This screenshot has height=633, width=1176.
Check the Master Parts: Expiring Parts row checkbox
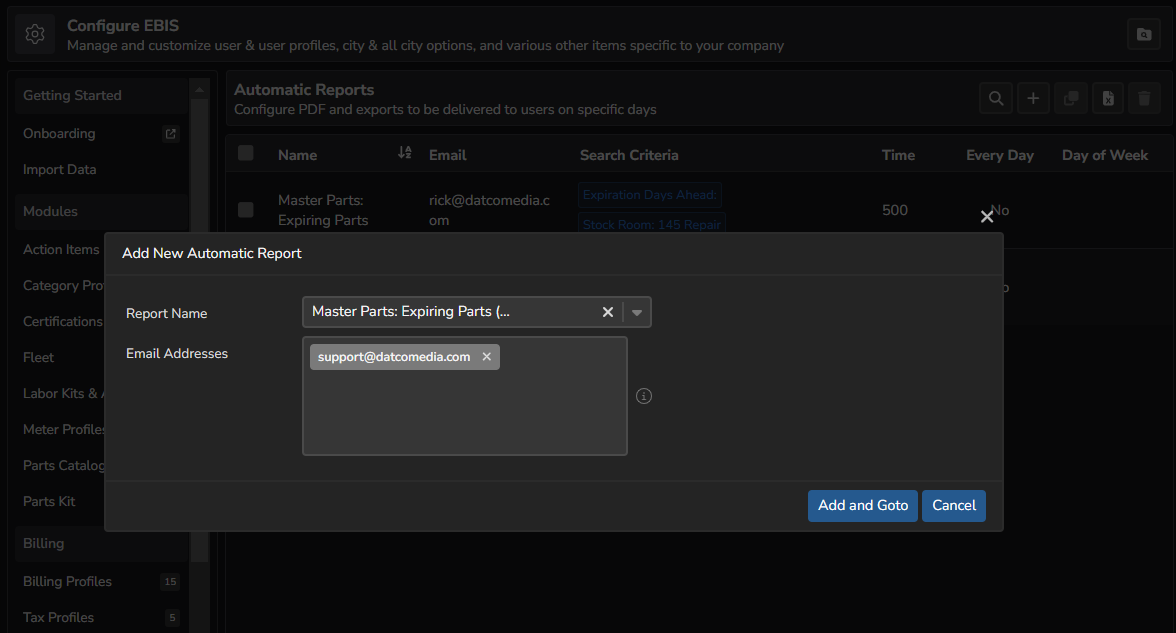[245, 210]
